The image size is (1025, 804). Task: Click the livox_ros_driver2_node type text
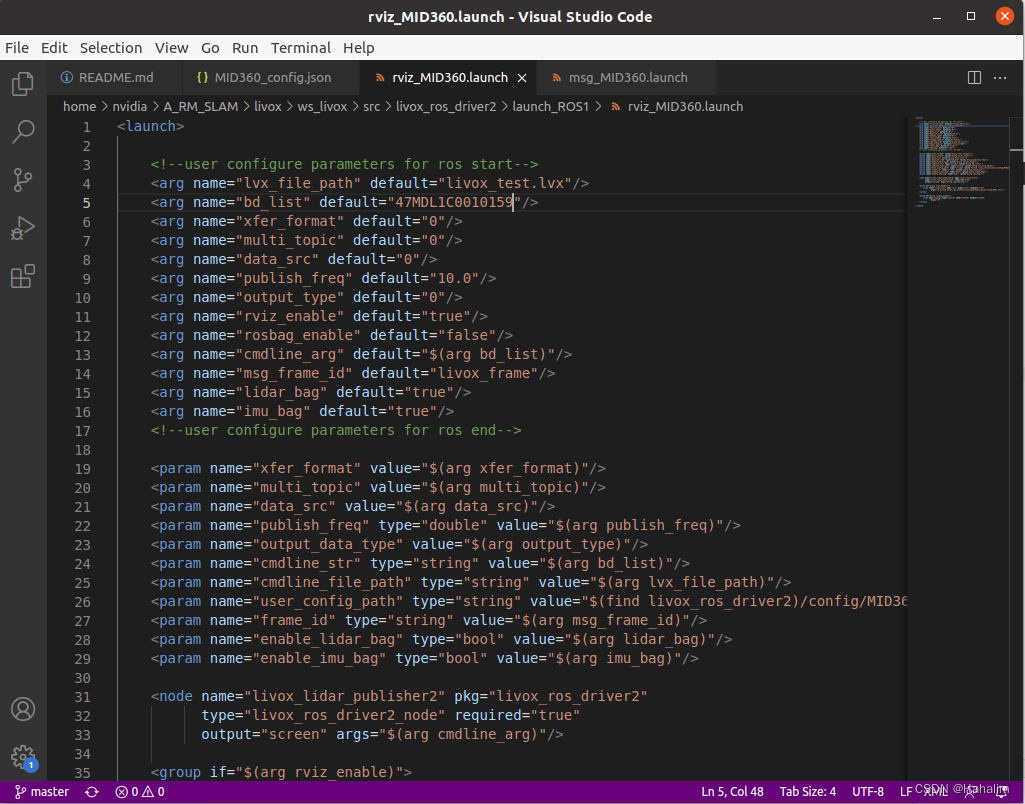344,716
